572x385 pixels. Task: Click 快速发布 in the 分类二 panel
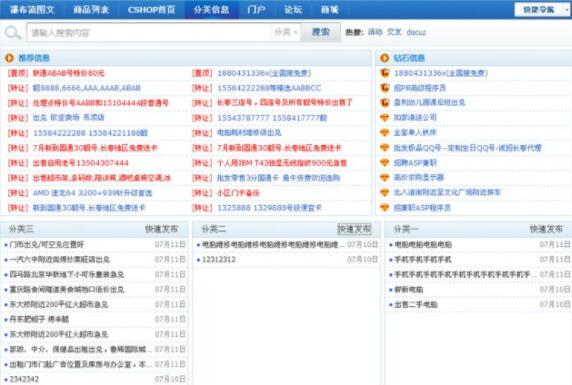(x=354, y=229)
